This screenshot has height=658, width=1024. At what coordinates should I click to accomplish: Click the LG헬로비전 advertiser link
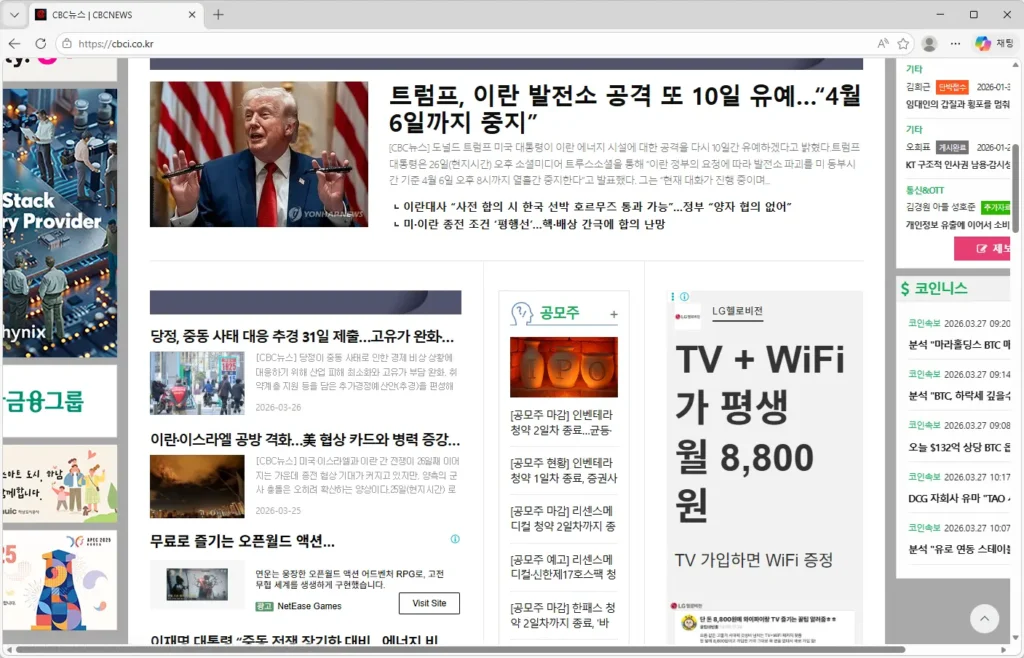(x=737, y=311)
